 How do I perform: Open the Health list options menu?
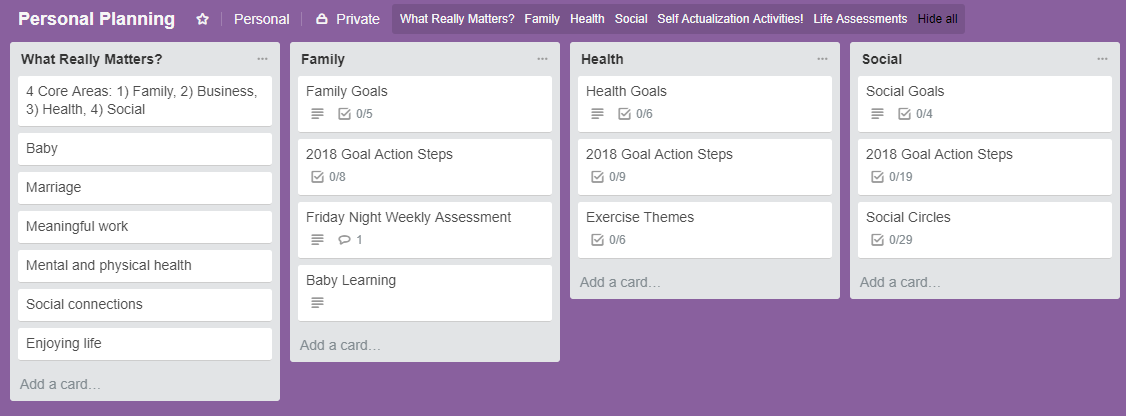(x=822, y=59)
